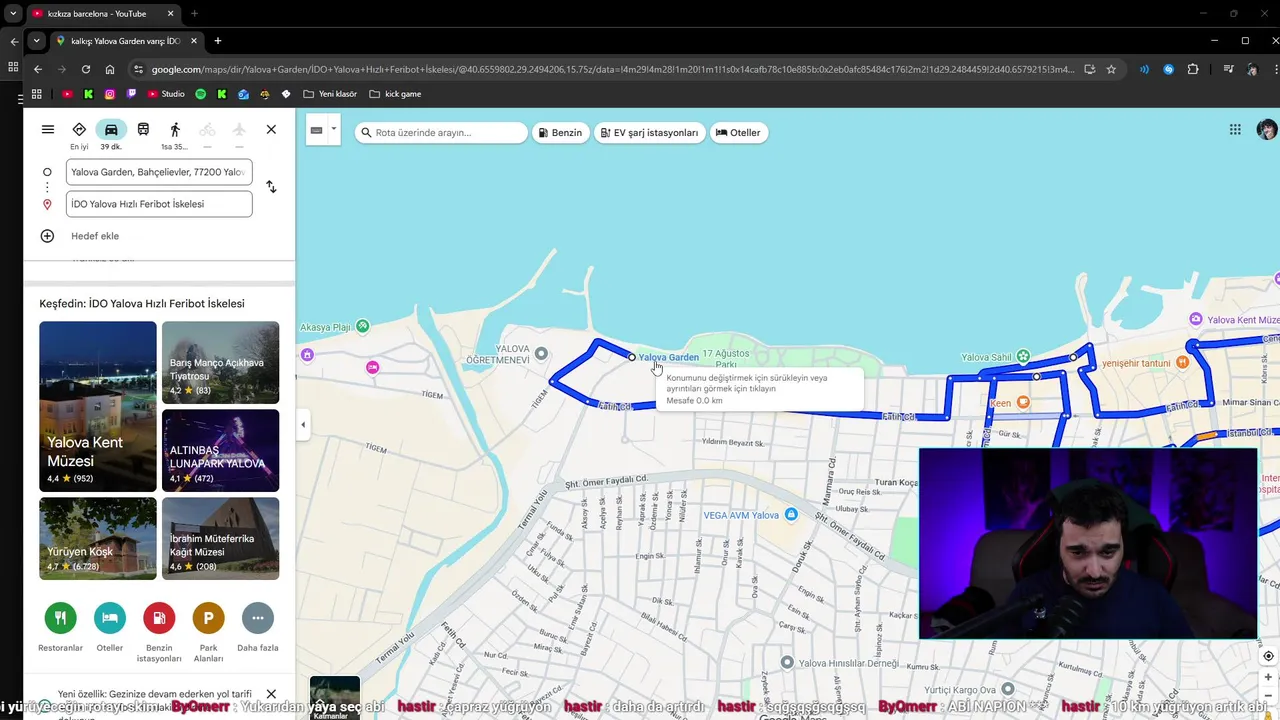Search nearby Park Alanları
Screen dimensions: 1280x720
coord(208,632)
